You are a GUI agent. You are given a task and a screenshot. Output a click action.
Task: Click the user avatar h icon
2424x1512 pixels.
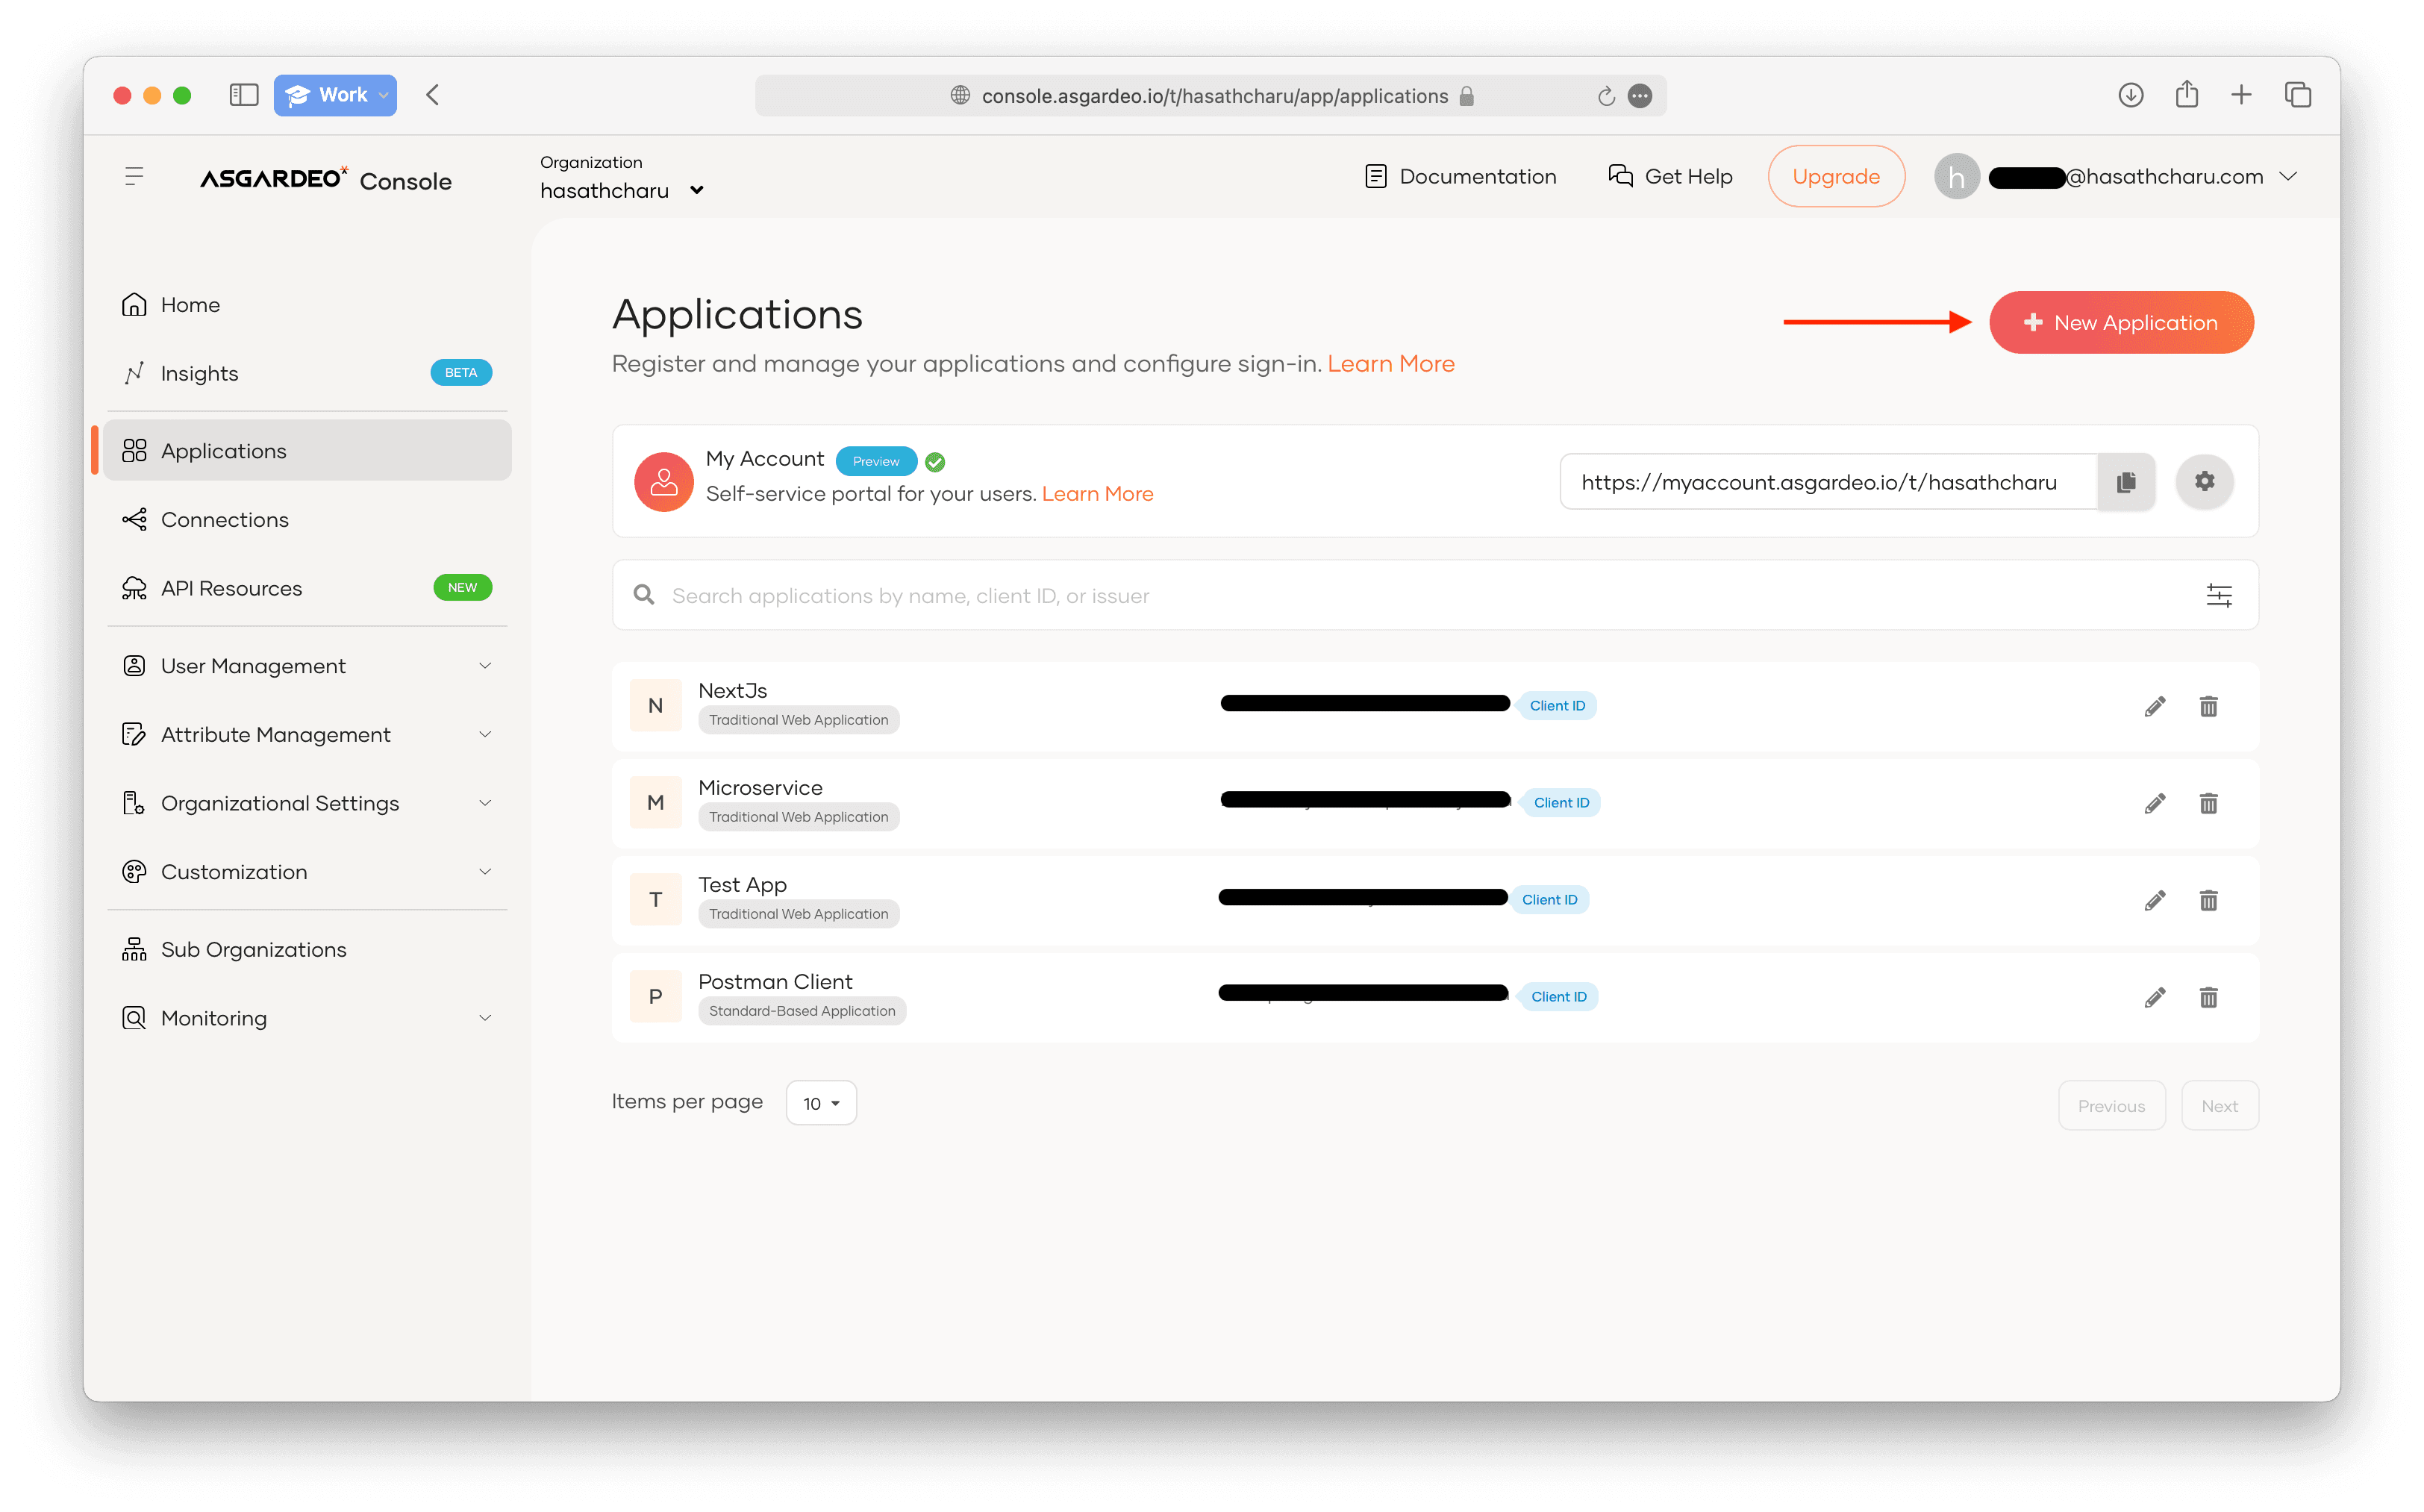(1956, 177)
